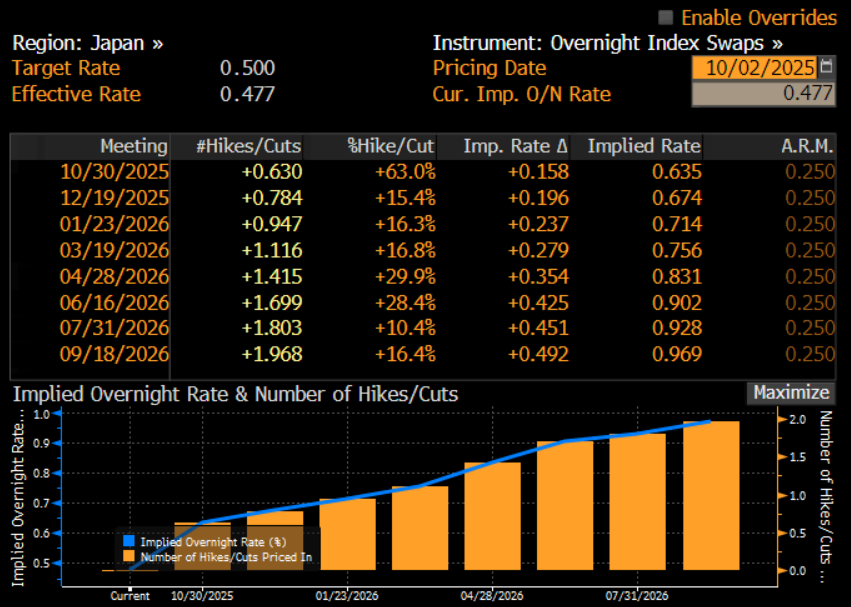The image size is (851, 607).
Task: Select the Implied Rate column header
Action: point(644,146)
